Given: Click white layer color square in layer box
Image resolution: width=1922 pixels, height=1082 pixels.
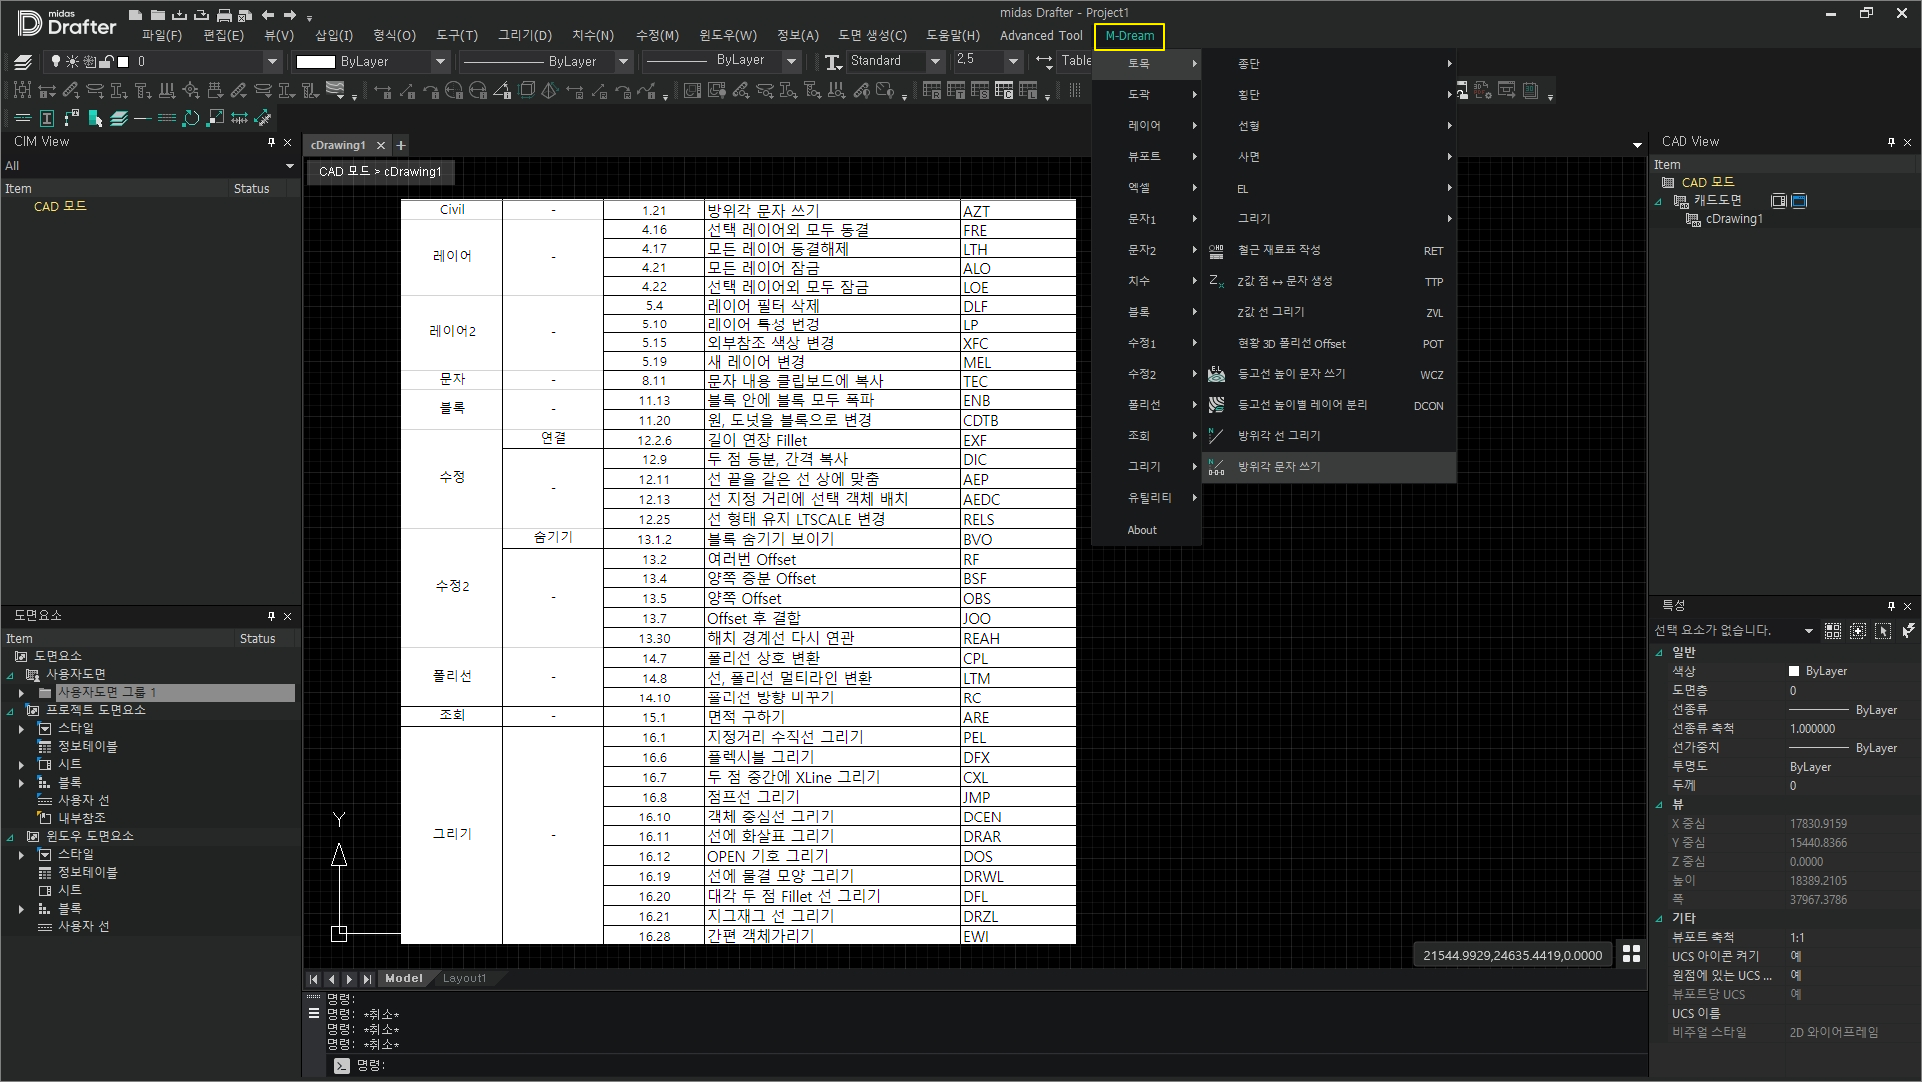Looking at the screenshot, I should click(124, 62).
